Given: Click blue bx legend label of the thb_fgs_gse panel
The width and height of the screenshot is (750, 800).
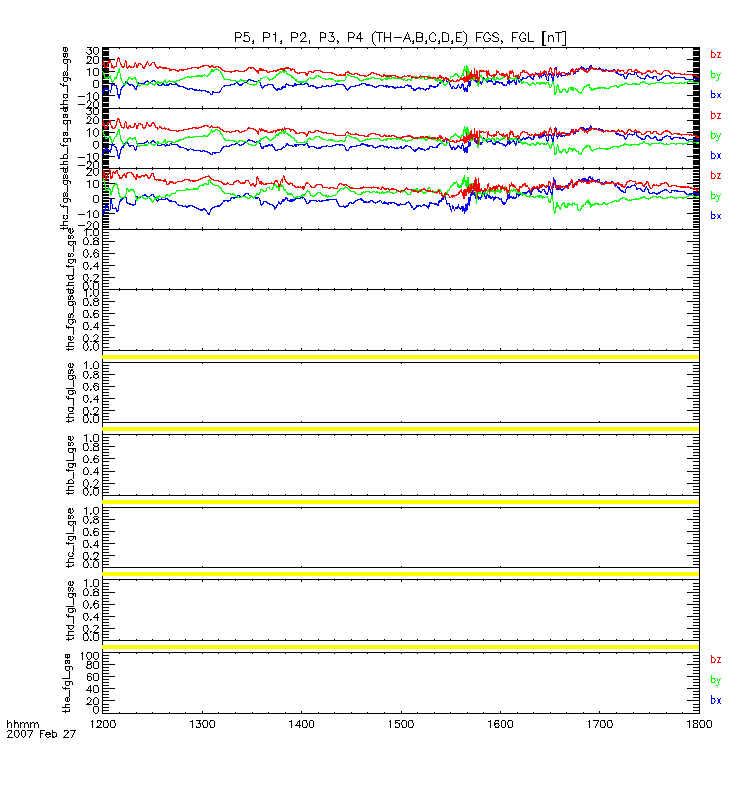Looking at the screenshot, I should [716, 155].
